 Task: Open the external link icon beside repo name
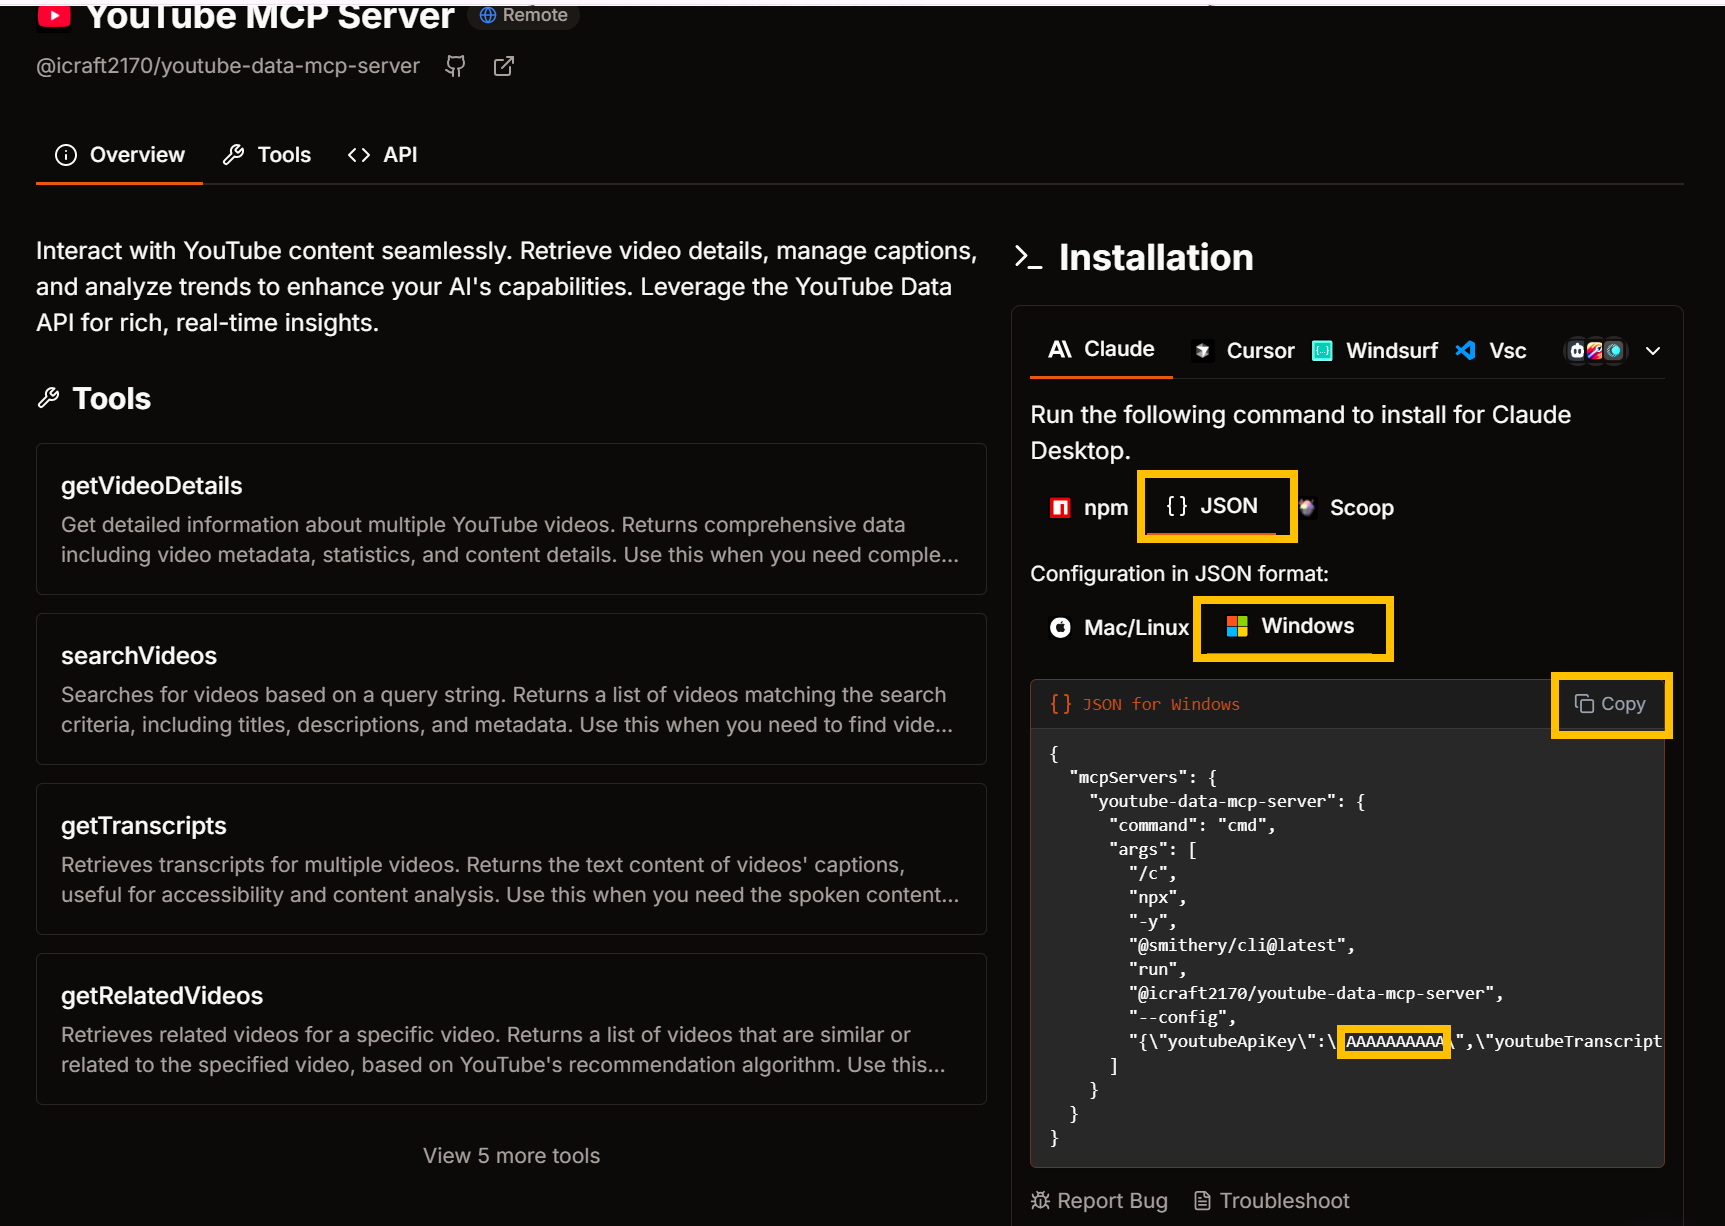(x=504, y=66)
